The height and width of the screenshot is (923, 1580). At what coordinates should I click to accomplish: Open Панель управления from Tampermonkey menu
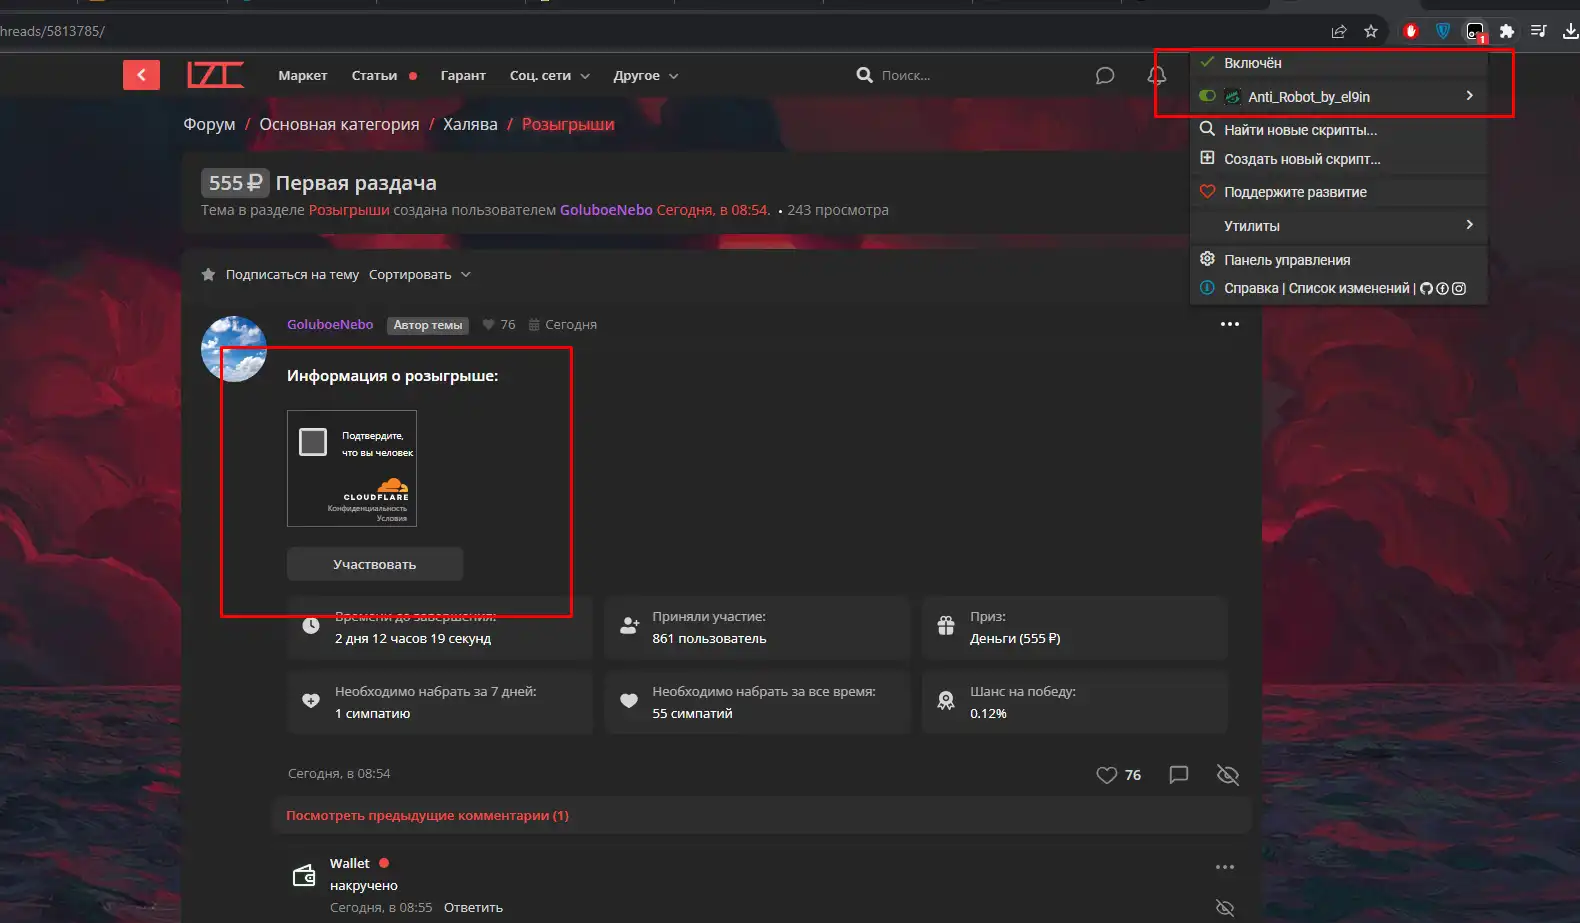[x=1338, y=260]
